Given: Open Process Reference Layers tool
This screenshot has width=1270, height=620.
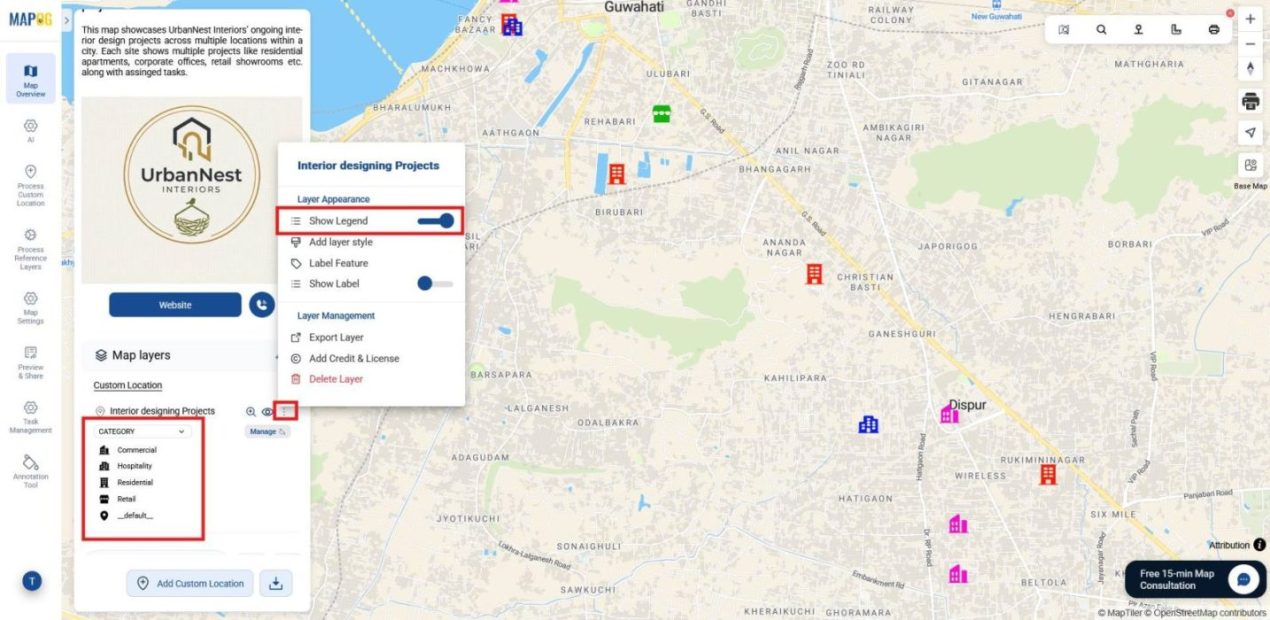Looking at the screenshot, I should pyautogui.click(x=31, y=240).
